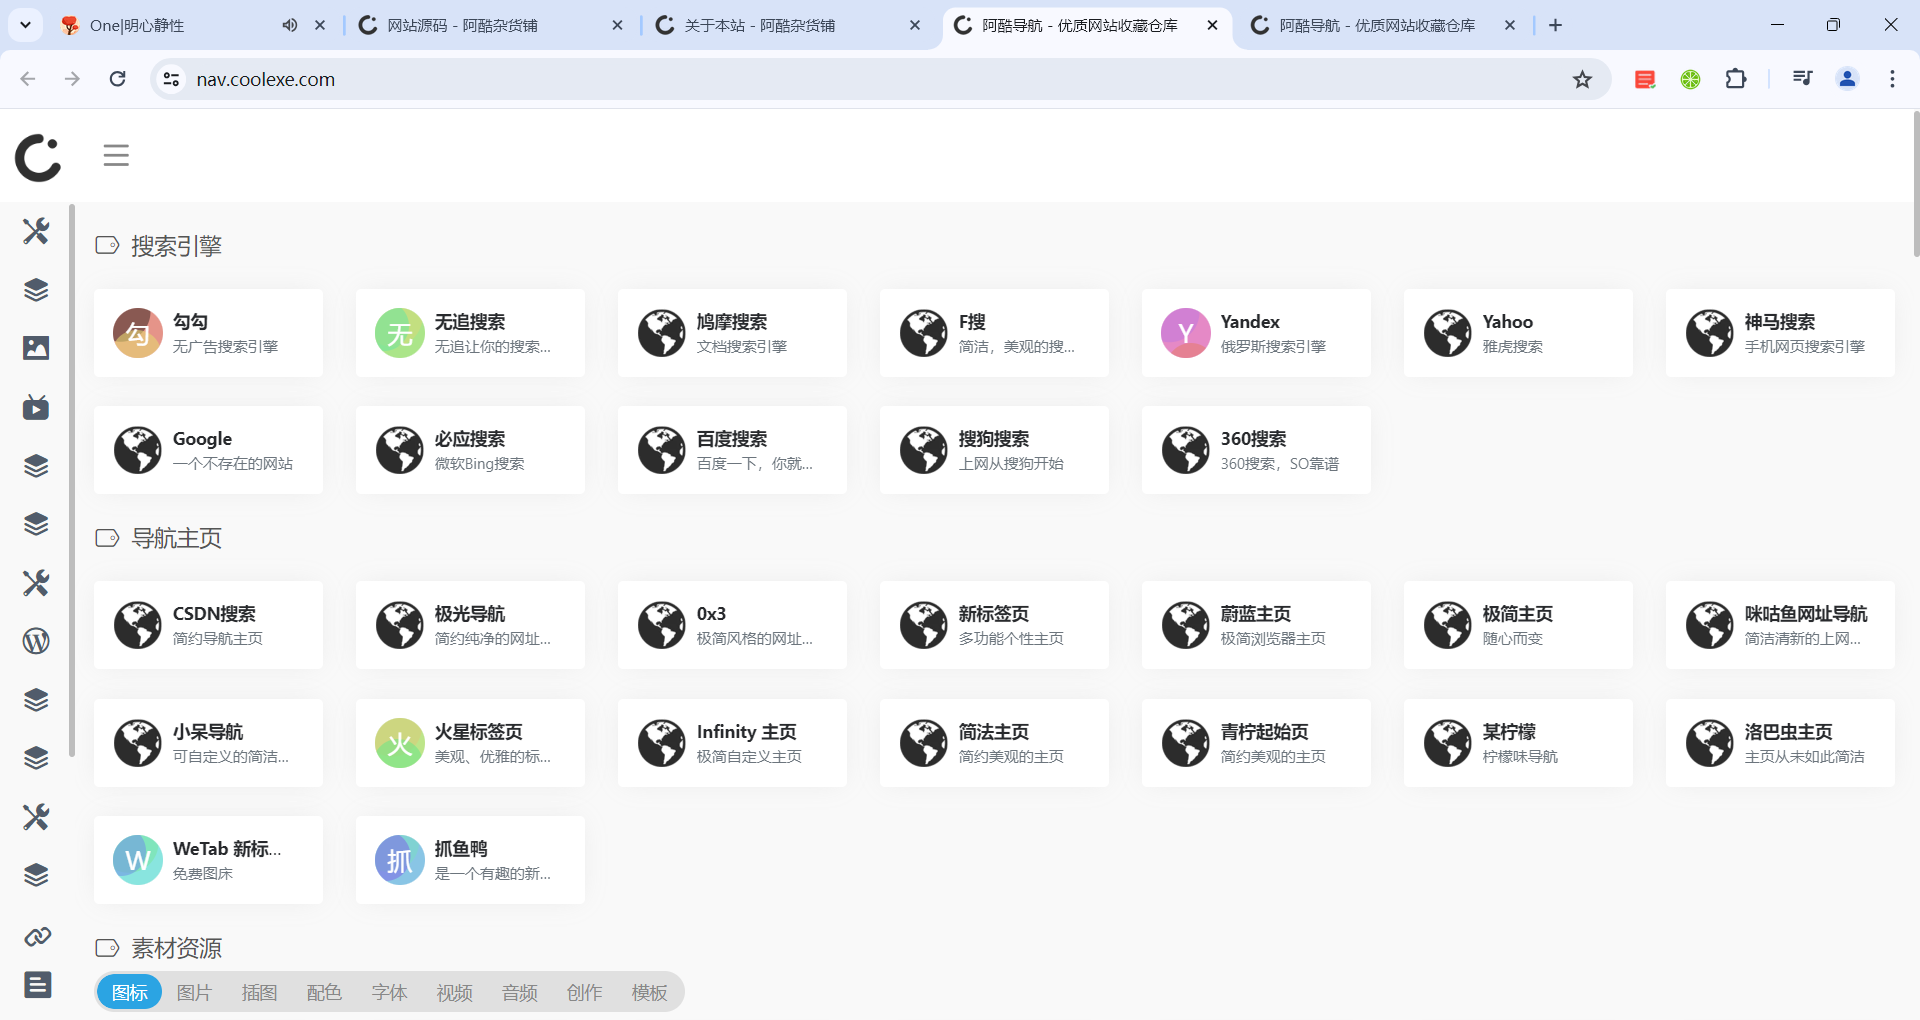1920x1020 pixels.
Task: Select the 音频 tab
Action: coord(519,992)
